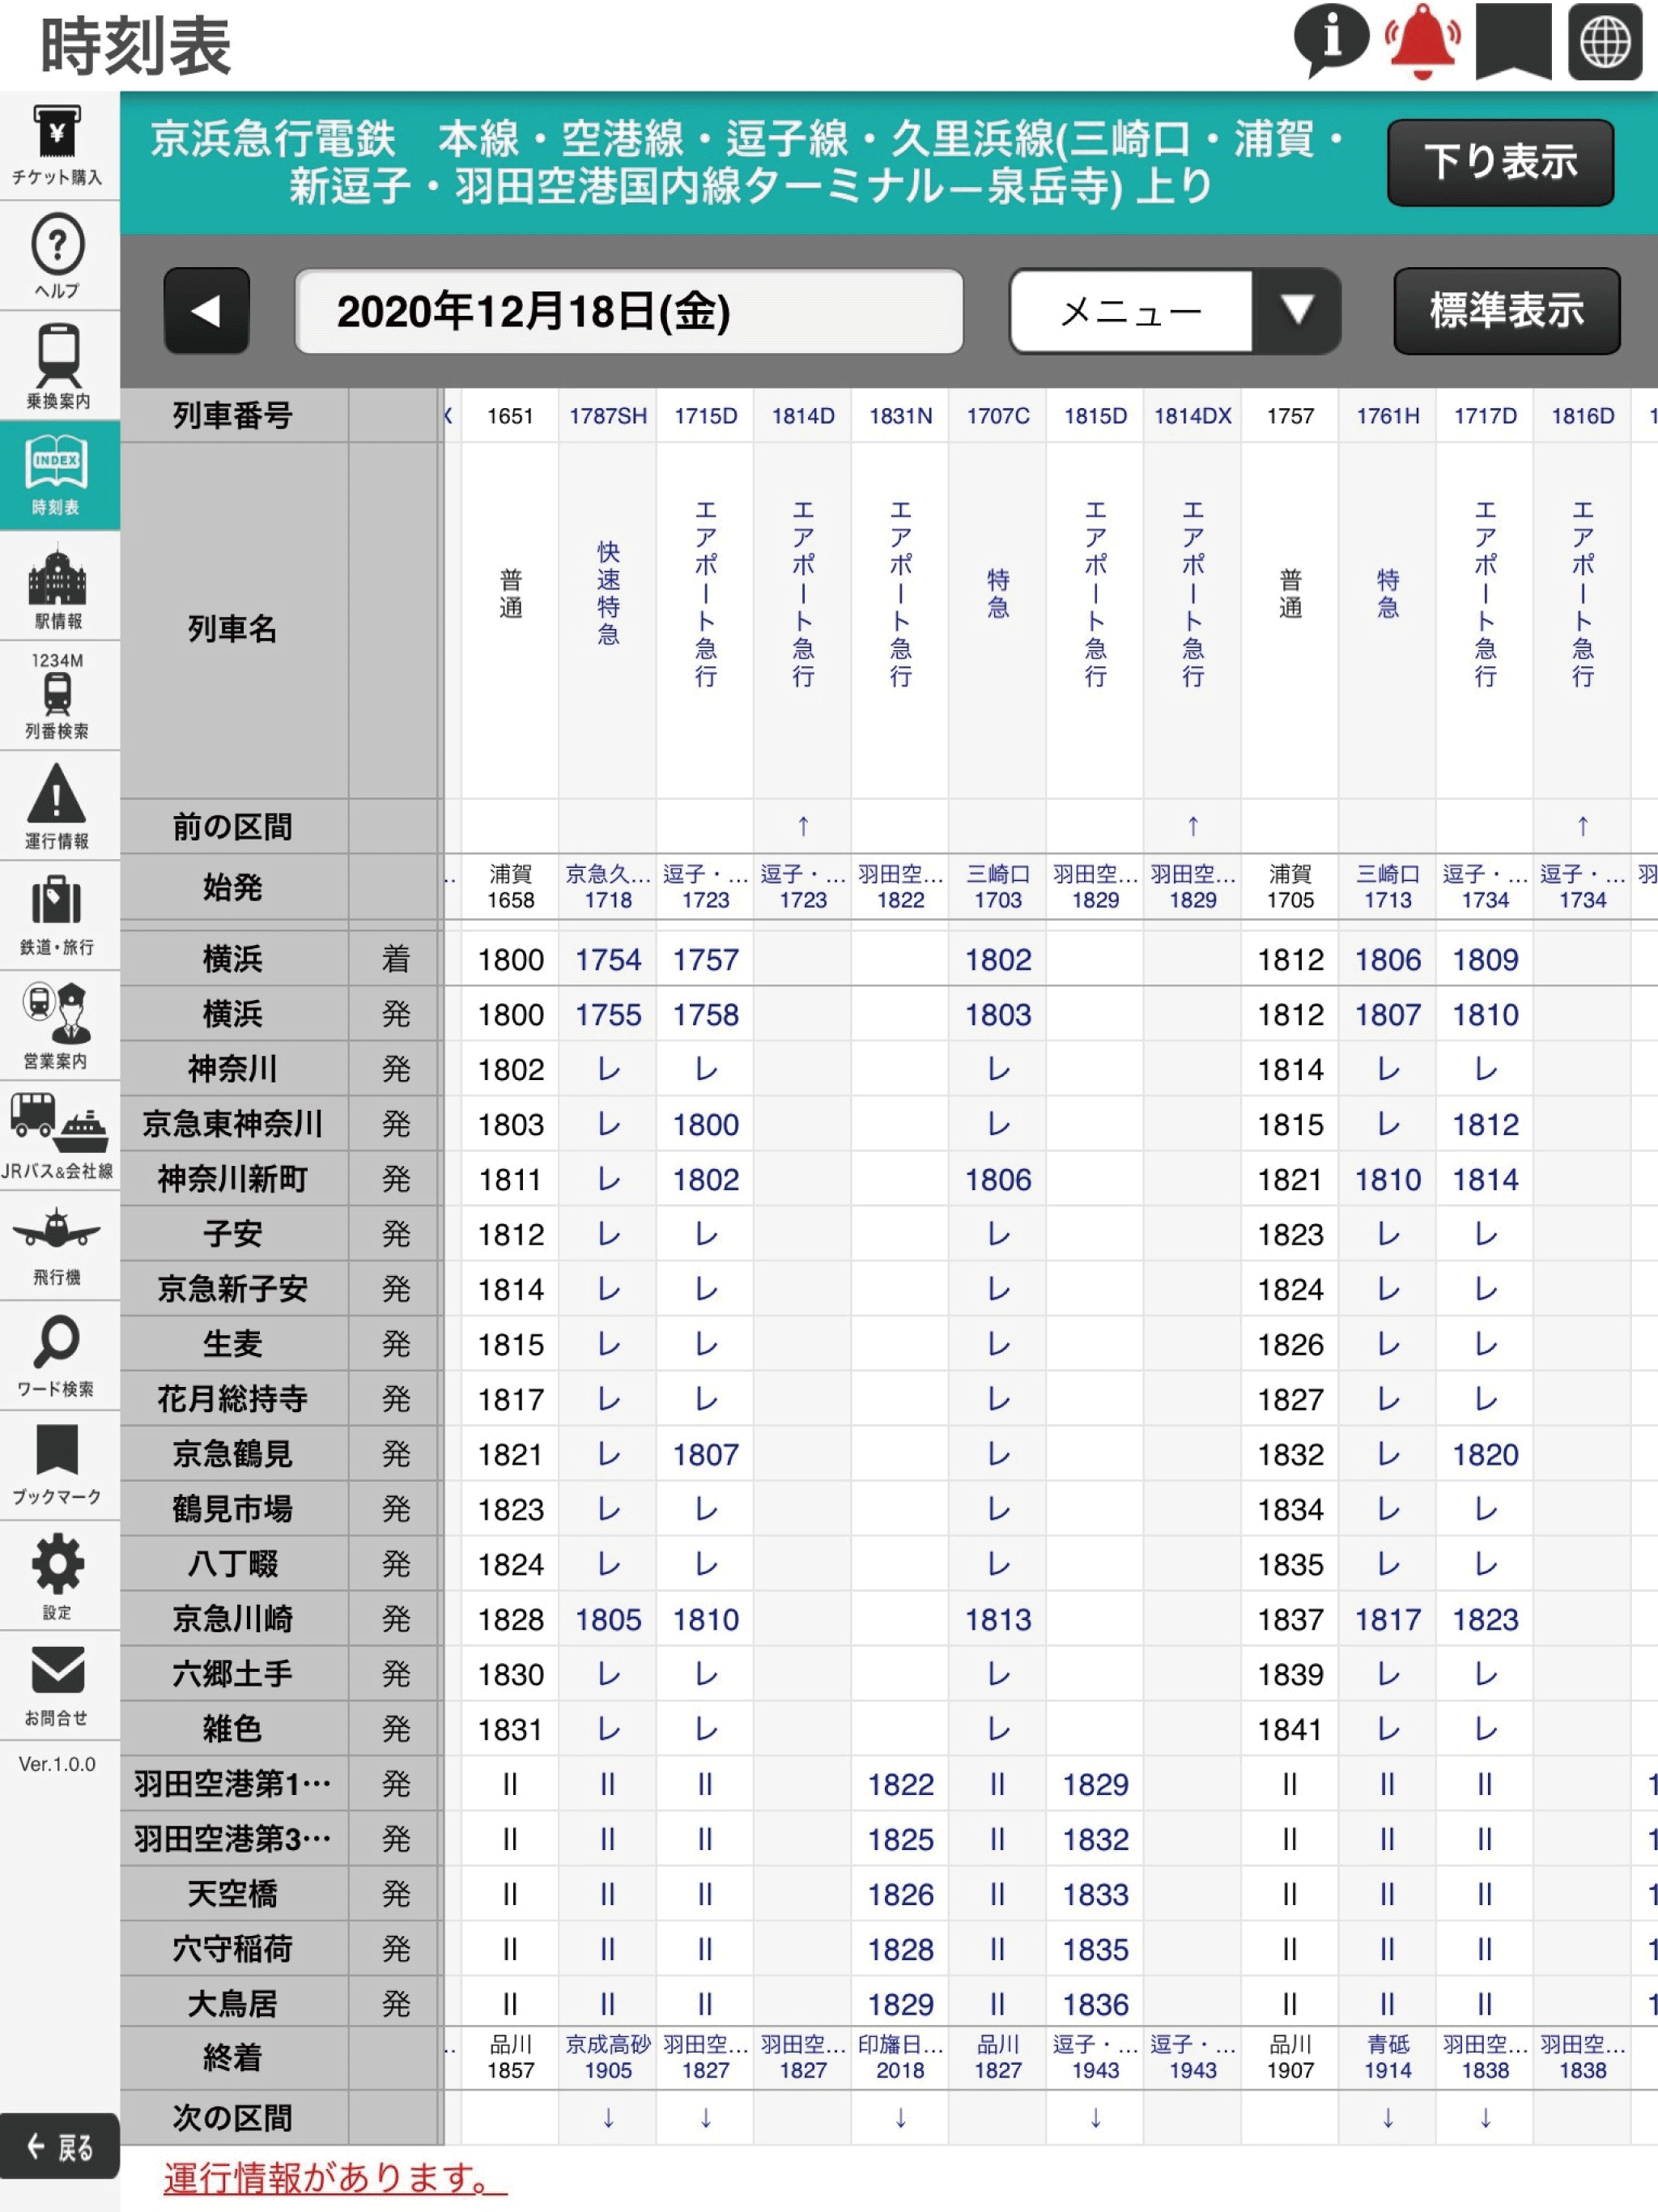Select station row 羽田空港第1…
1658x2212 pixels.
tap(232, 1784)
